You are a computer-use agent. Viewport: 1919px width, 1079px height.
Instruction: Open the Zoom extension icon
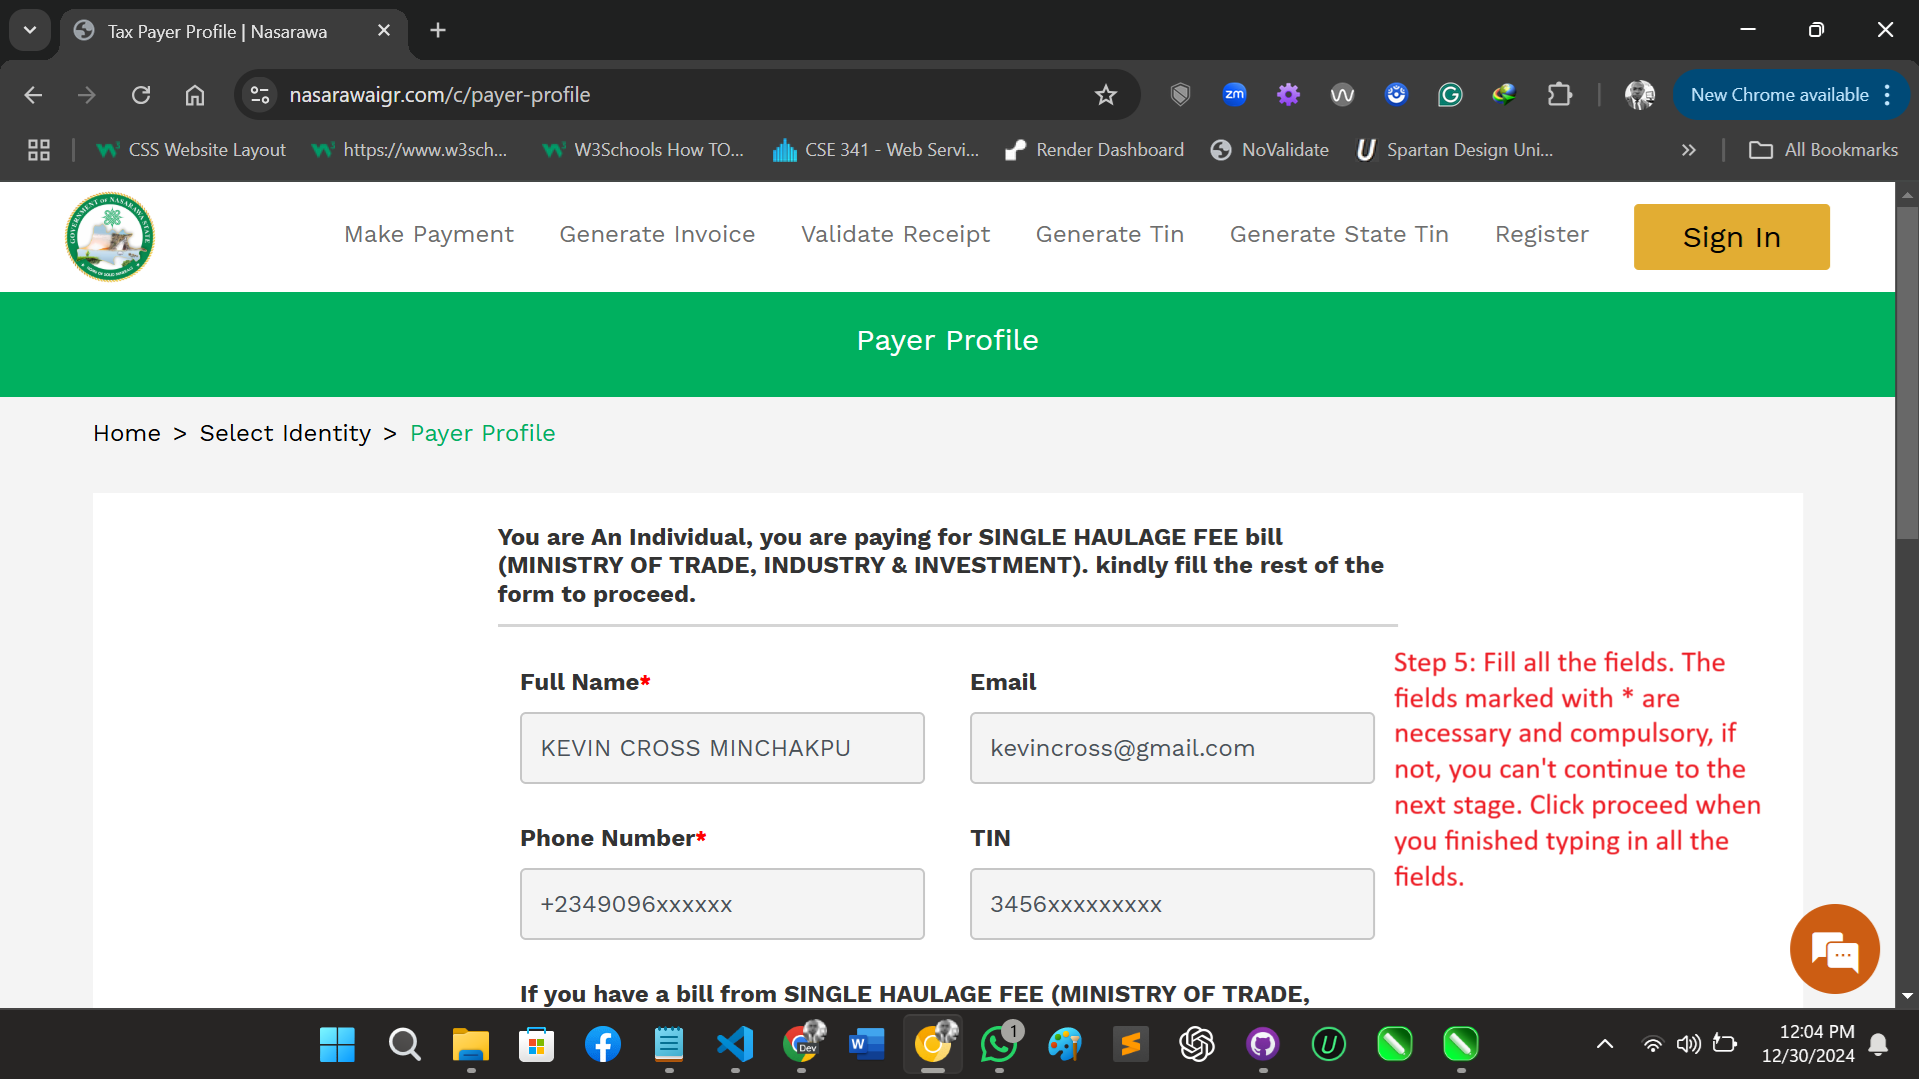pos(1235,95)
